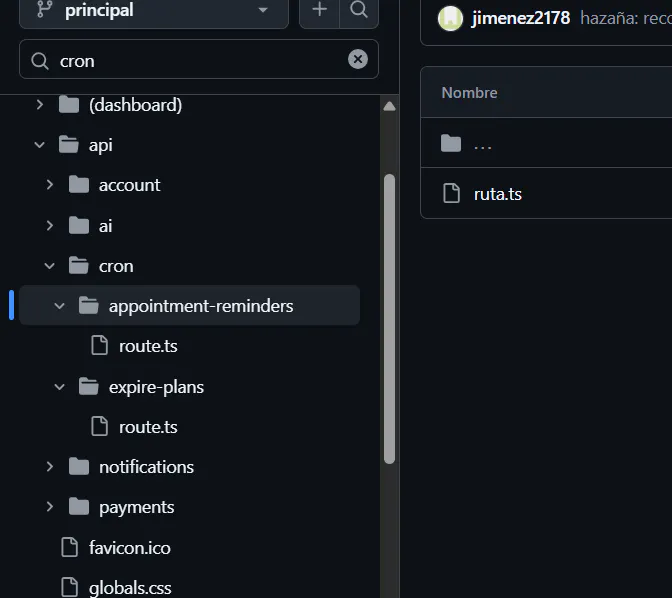
Task: Expand the account folder chevron
Action: tap(50, 185)
